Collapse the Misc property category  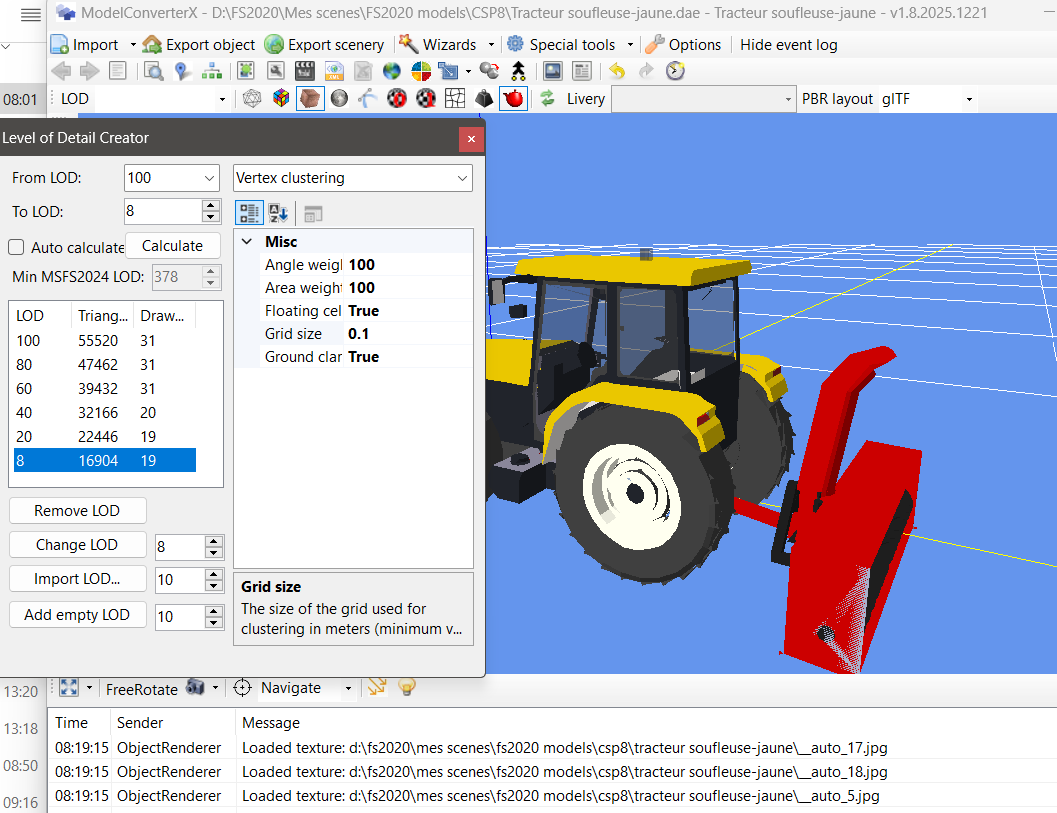coord(246,242)
